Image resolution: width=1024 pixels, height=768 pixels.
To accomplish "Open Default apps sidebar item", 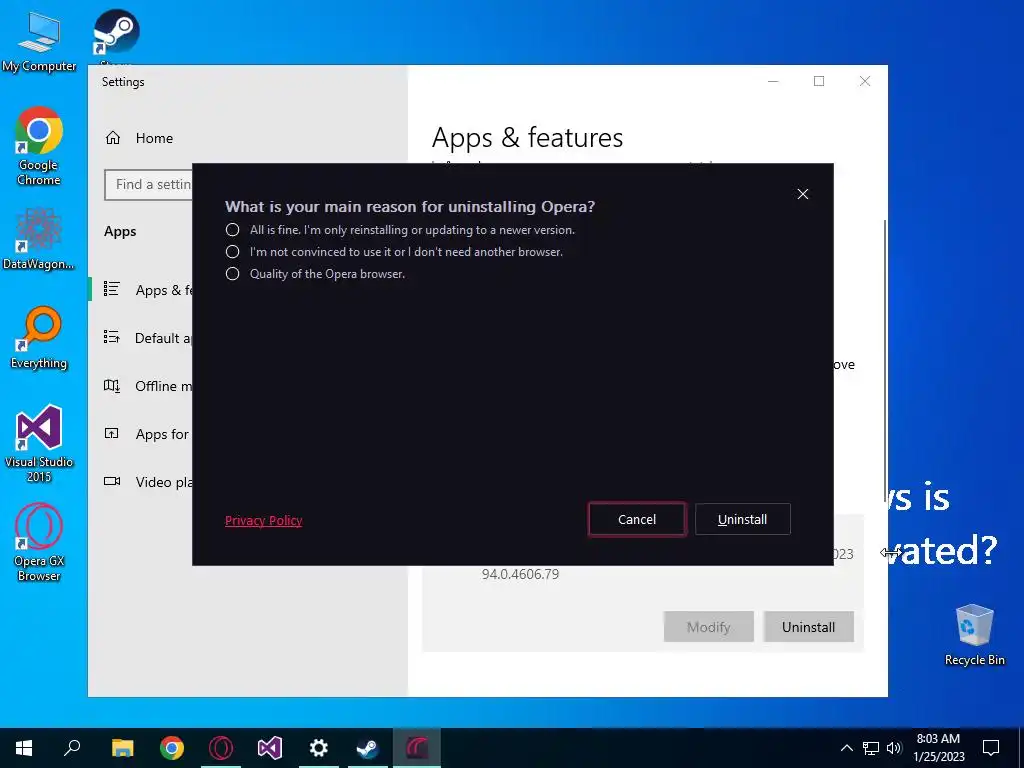I will (148, 338).
